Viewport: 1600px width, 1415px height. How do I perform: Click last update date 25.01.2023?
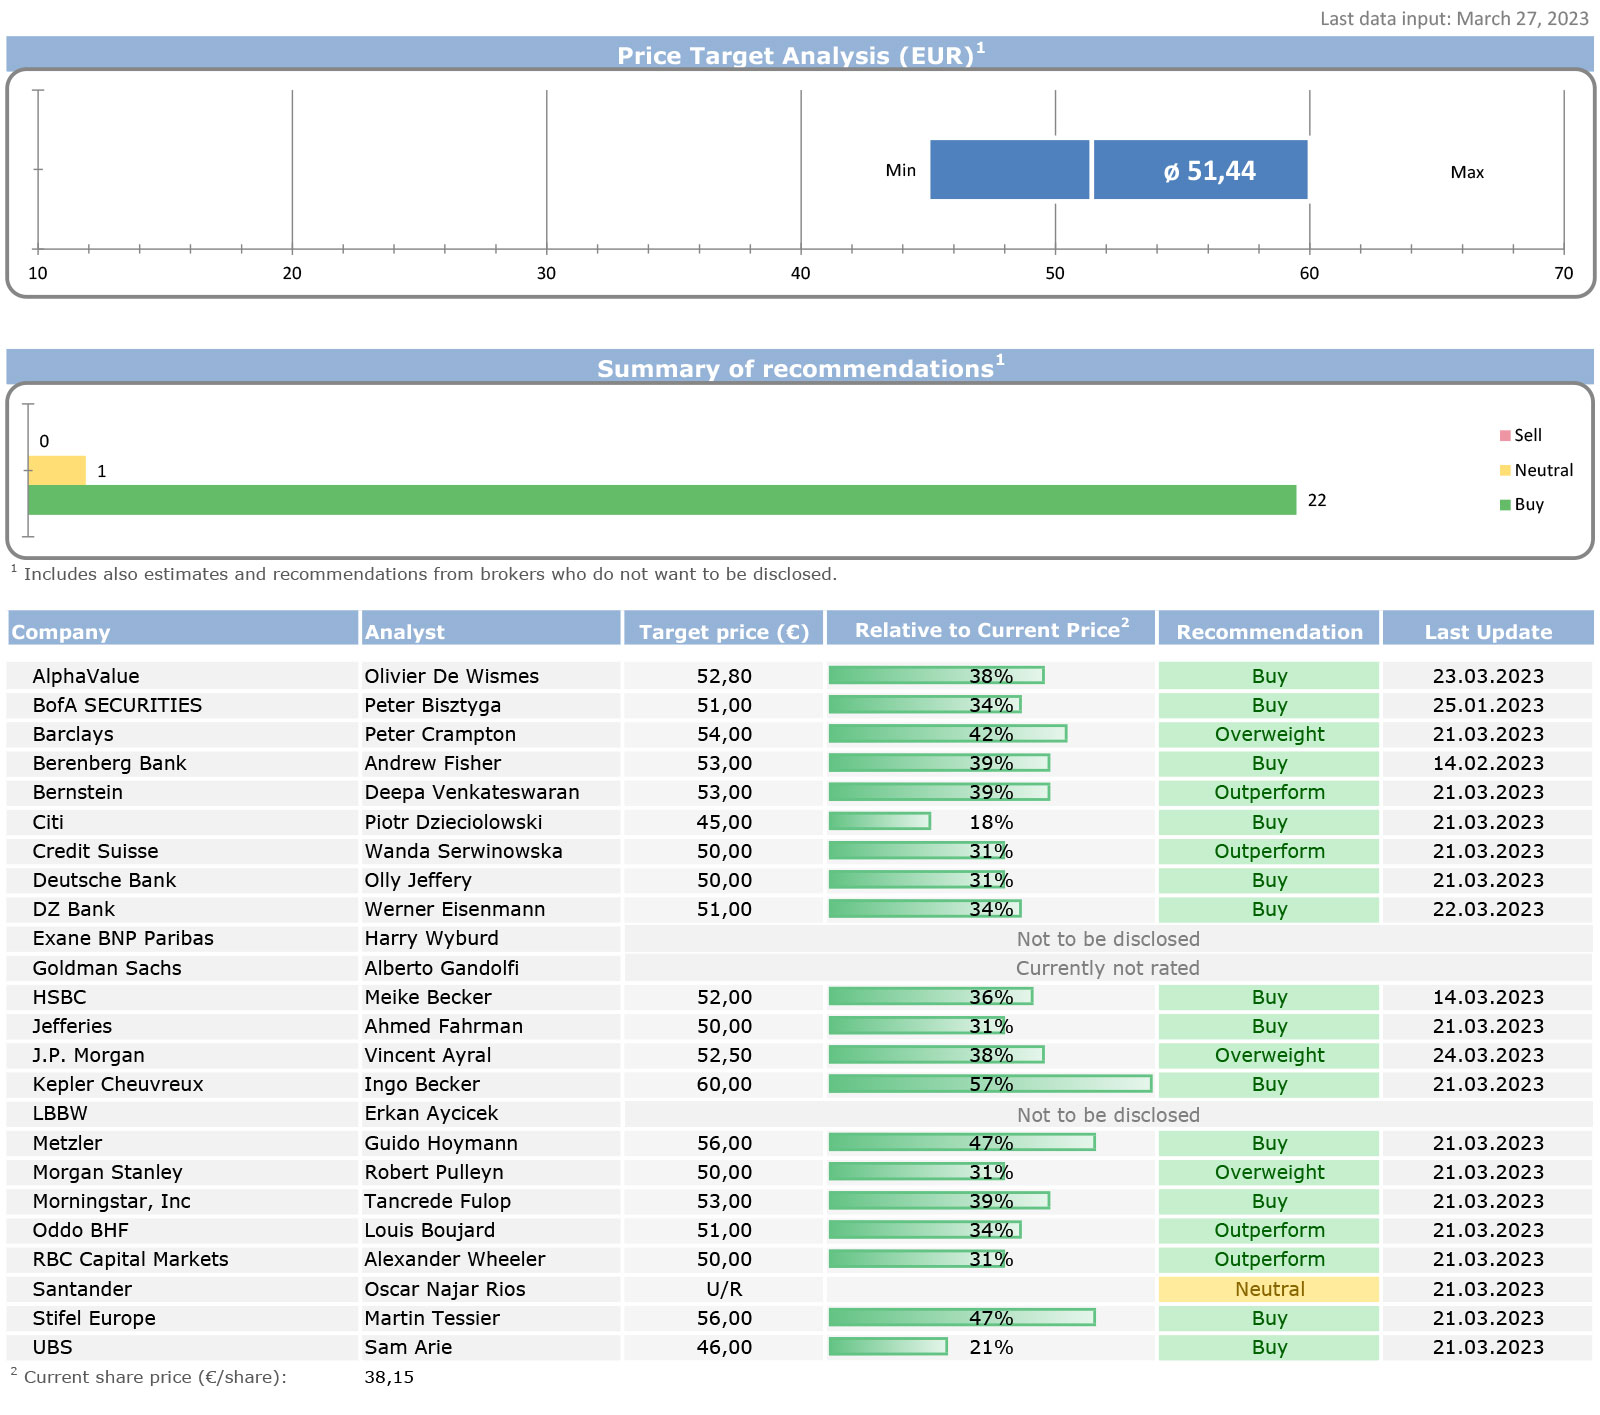pos(1488,705)
